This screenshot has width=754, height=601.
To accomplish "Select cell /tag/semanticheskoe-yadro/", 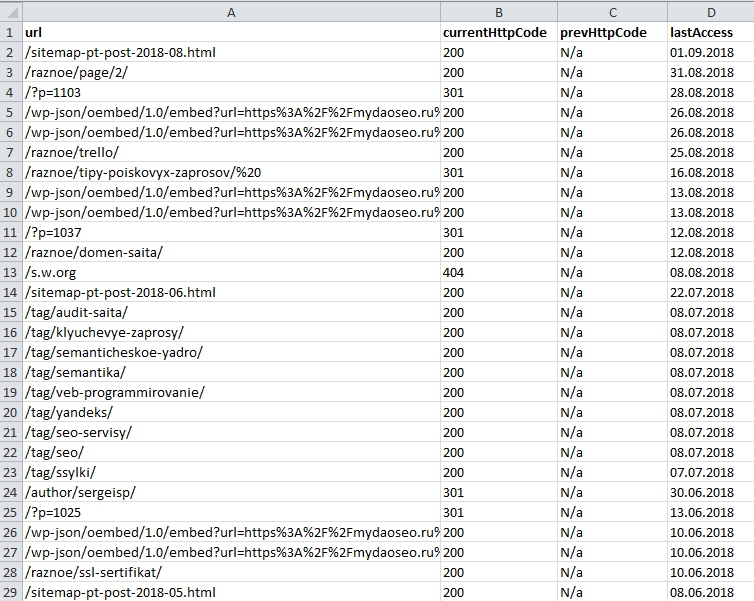I will click(231, 352).
